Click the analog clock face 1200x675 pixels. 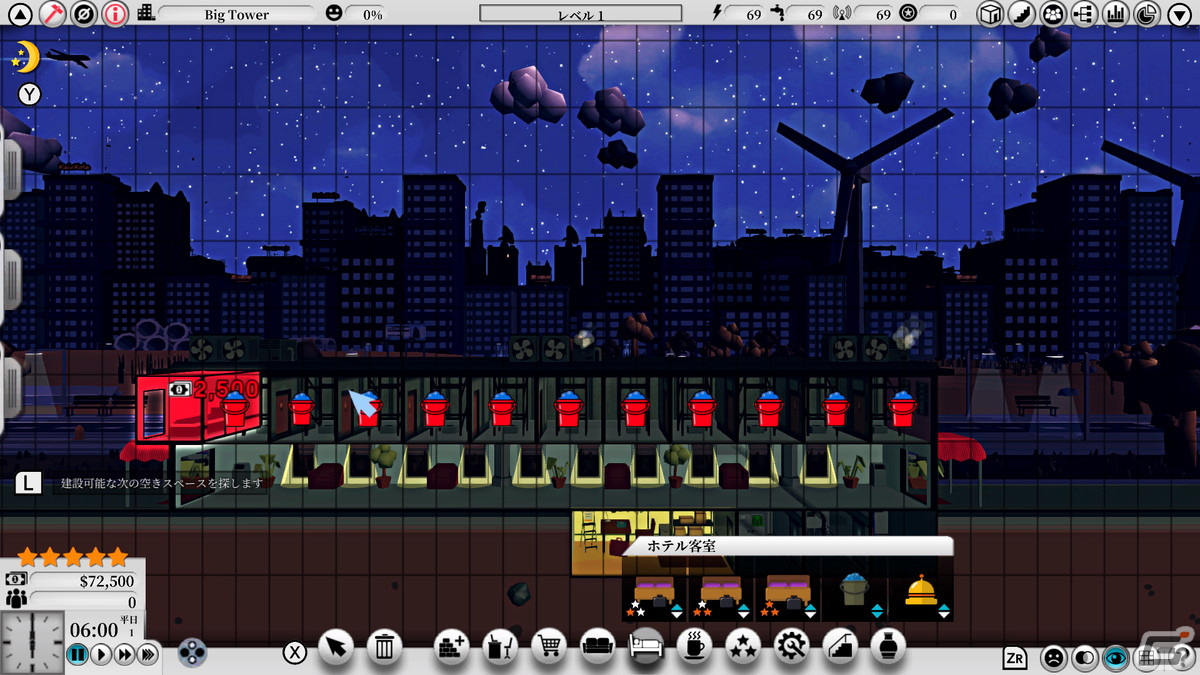point(32,642)
